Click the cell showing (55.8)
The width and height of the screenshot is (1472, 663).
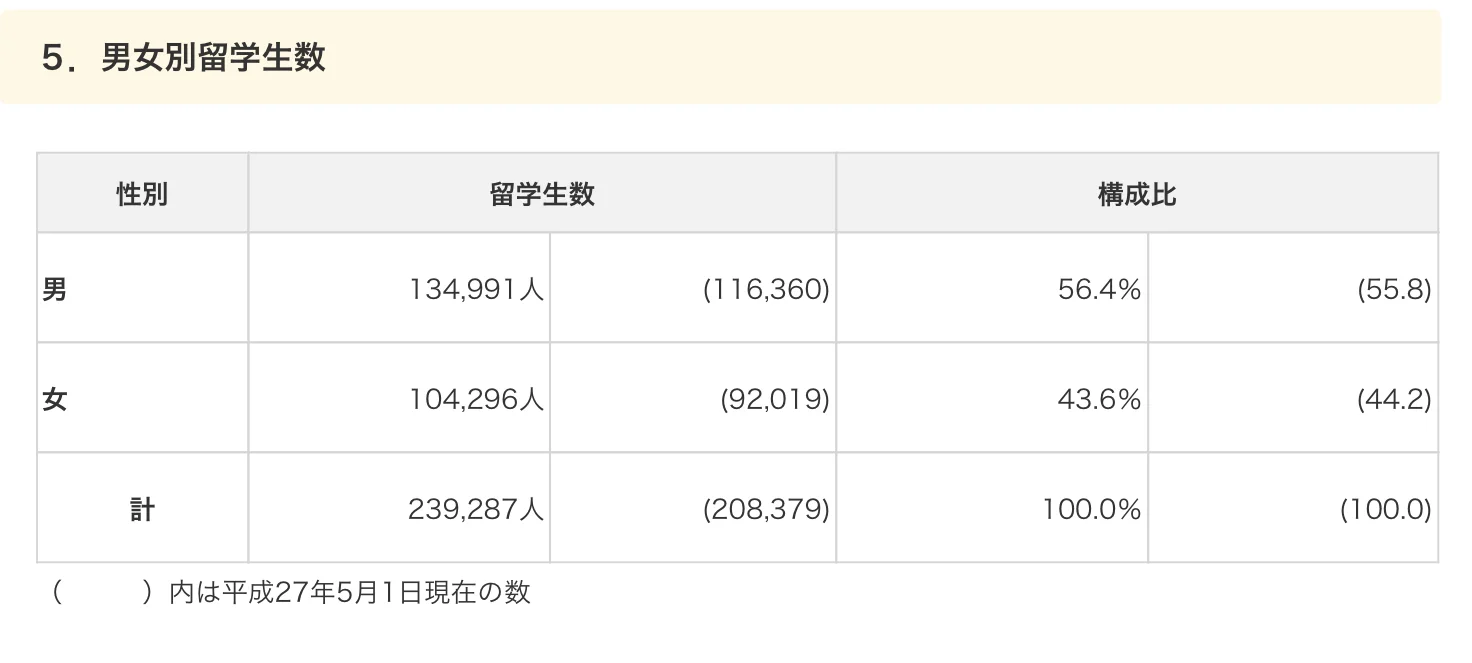(1293, 288)
